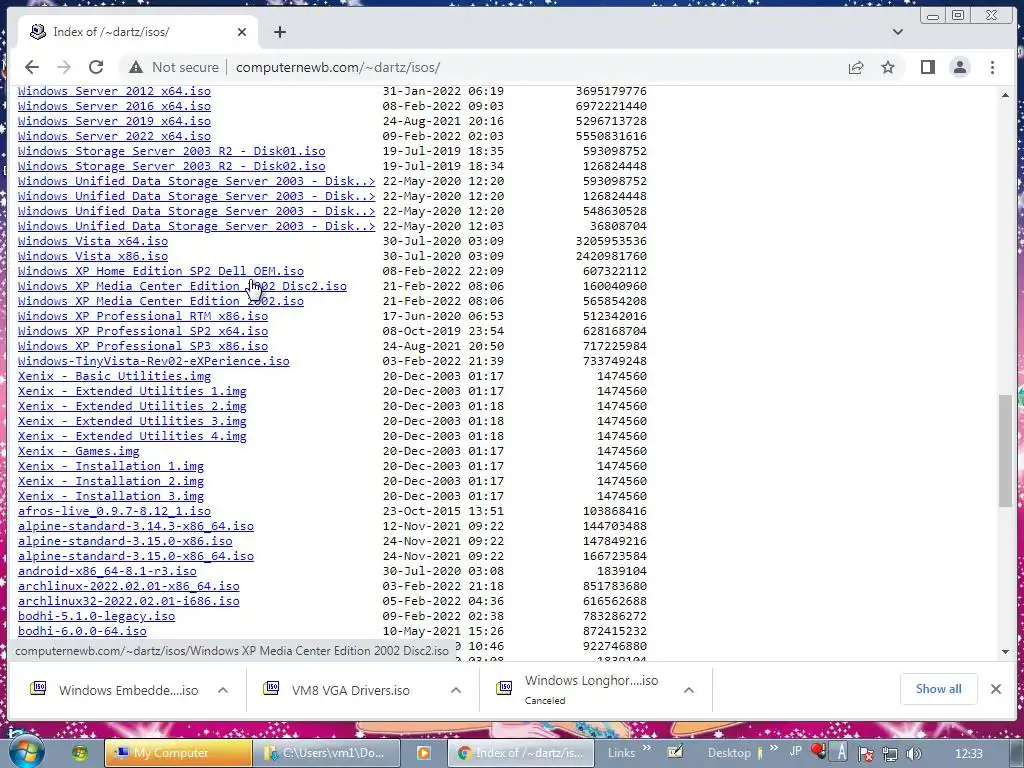The image size is (1024, 768).
Task: Open a new tab with plus button
Action: coord(280,32)
